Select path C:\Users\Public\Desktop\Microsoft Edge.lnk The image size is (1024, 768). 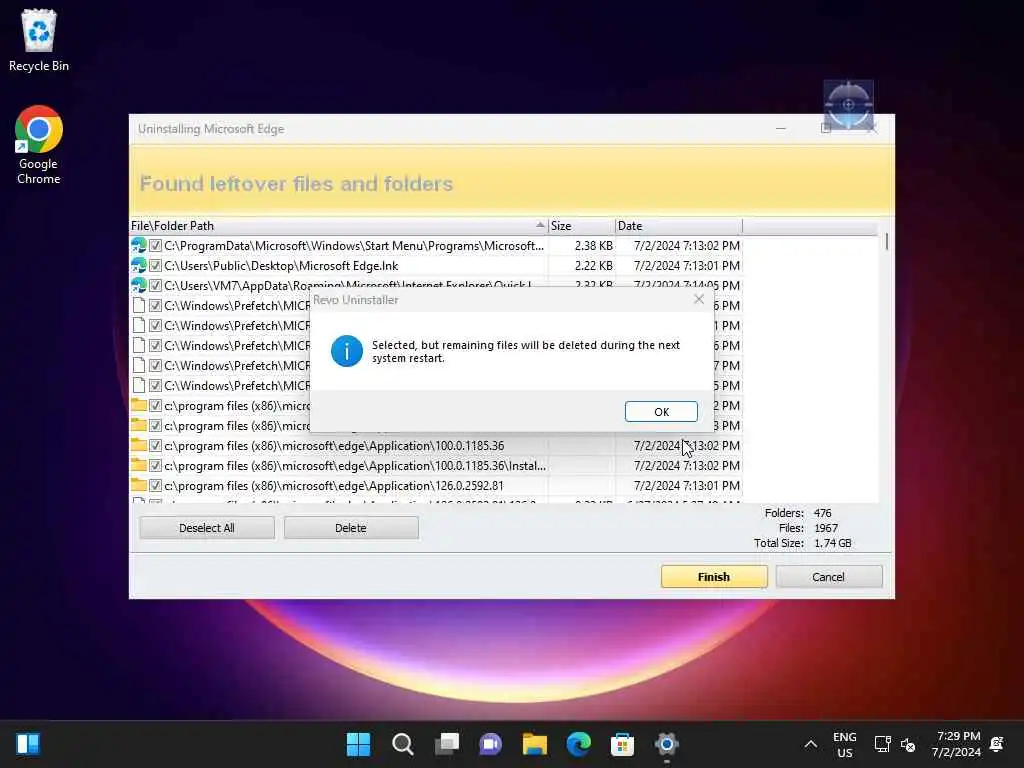[281, 266]
